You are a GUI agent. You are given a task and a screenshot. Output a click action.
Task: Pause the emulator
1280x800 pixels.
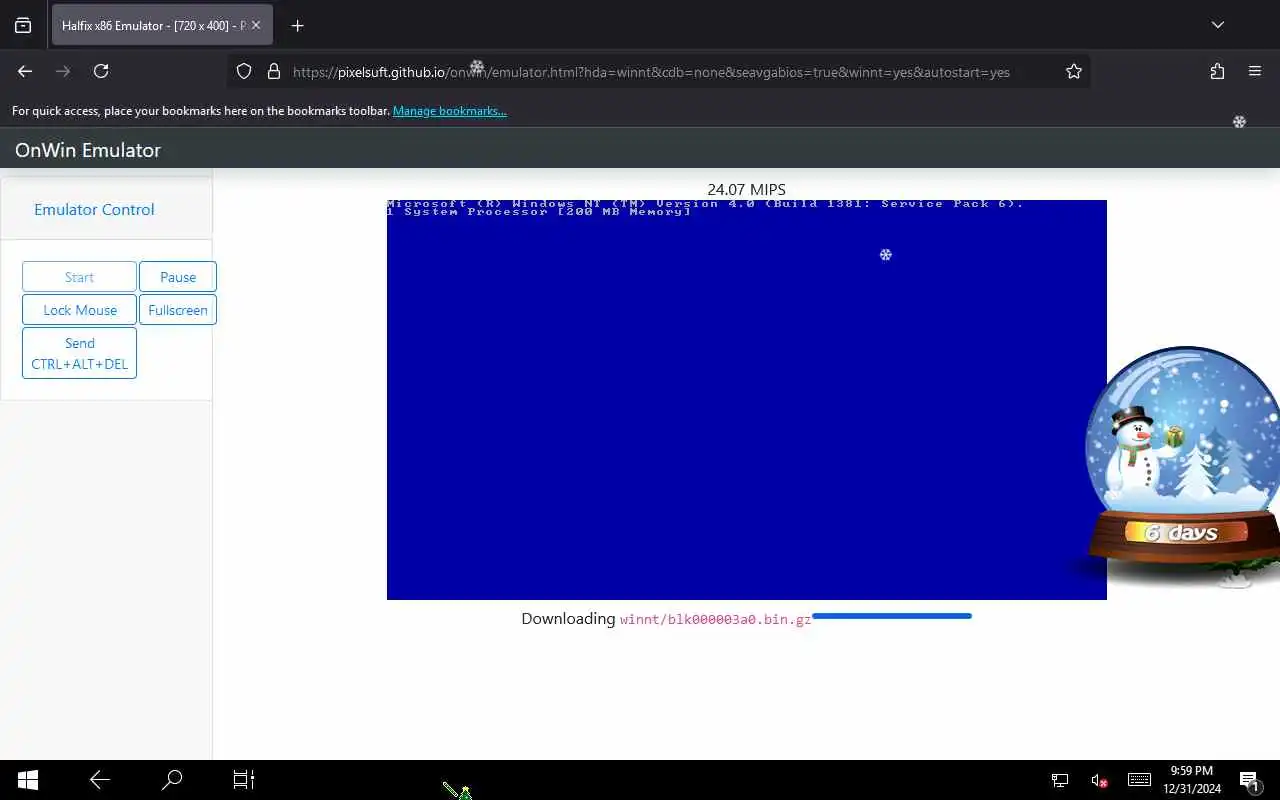[x=178, y=277]
